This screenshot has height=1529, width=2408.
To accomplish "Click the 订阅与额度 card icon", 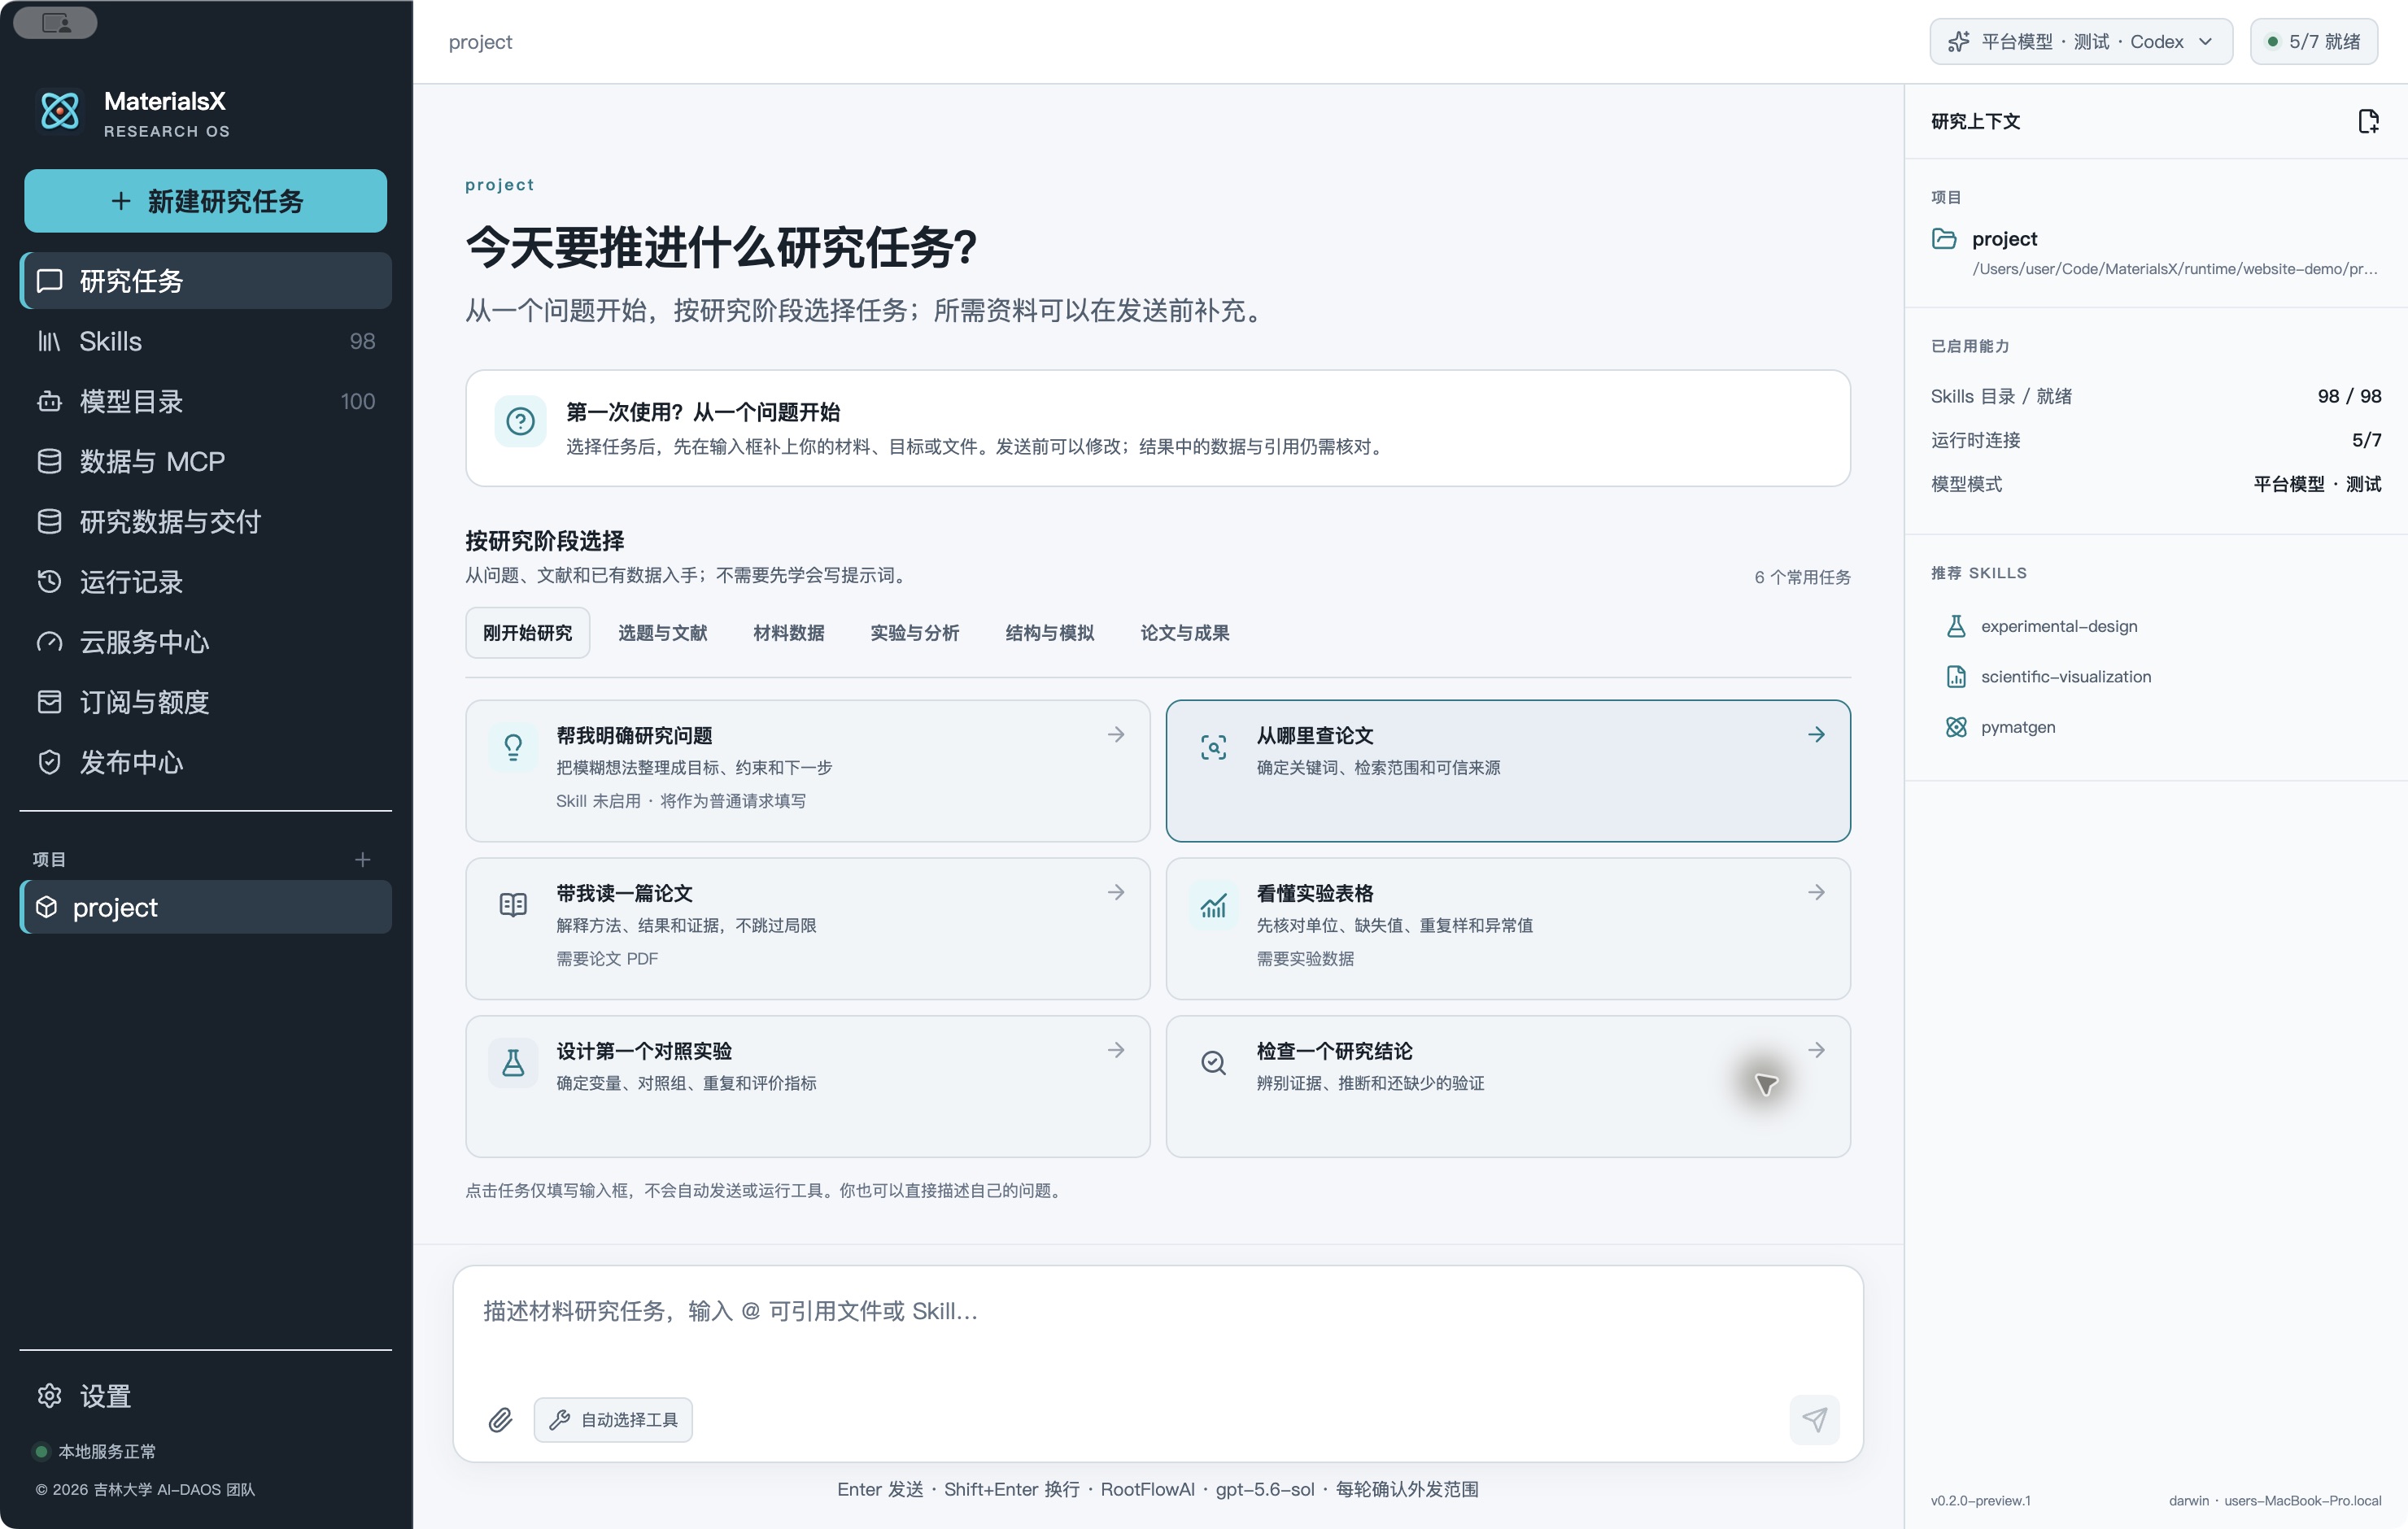I will click(x=49, y=702).
